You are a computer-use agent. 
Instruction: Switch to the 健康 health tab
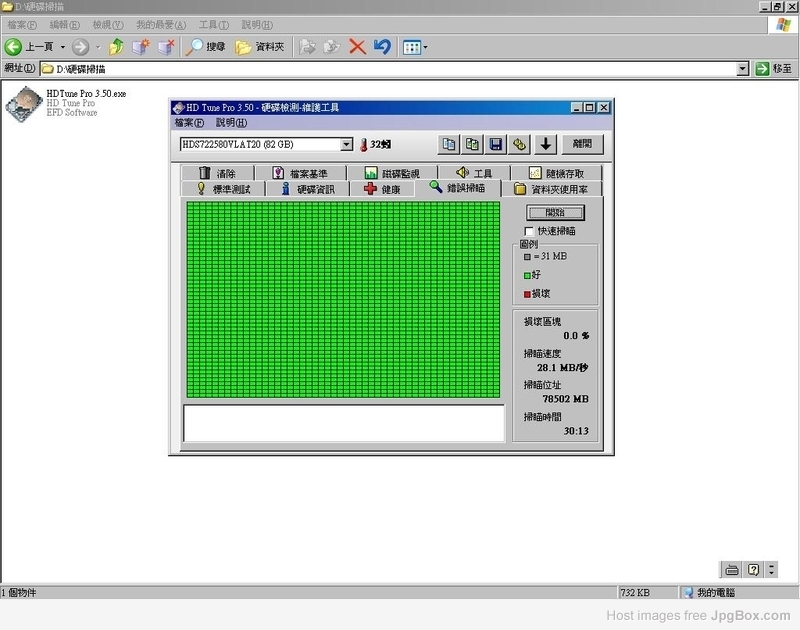(382, 189)
